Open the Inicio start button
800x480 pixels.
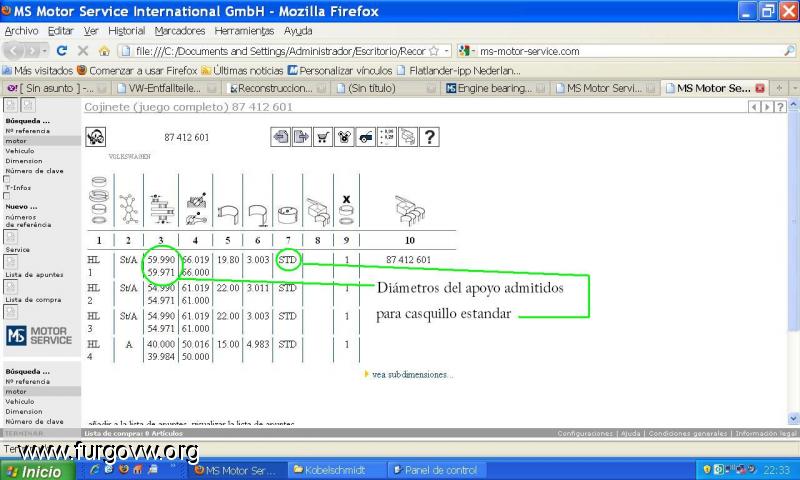(x=36, y=471)
